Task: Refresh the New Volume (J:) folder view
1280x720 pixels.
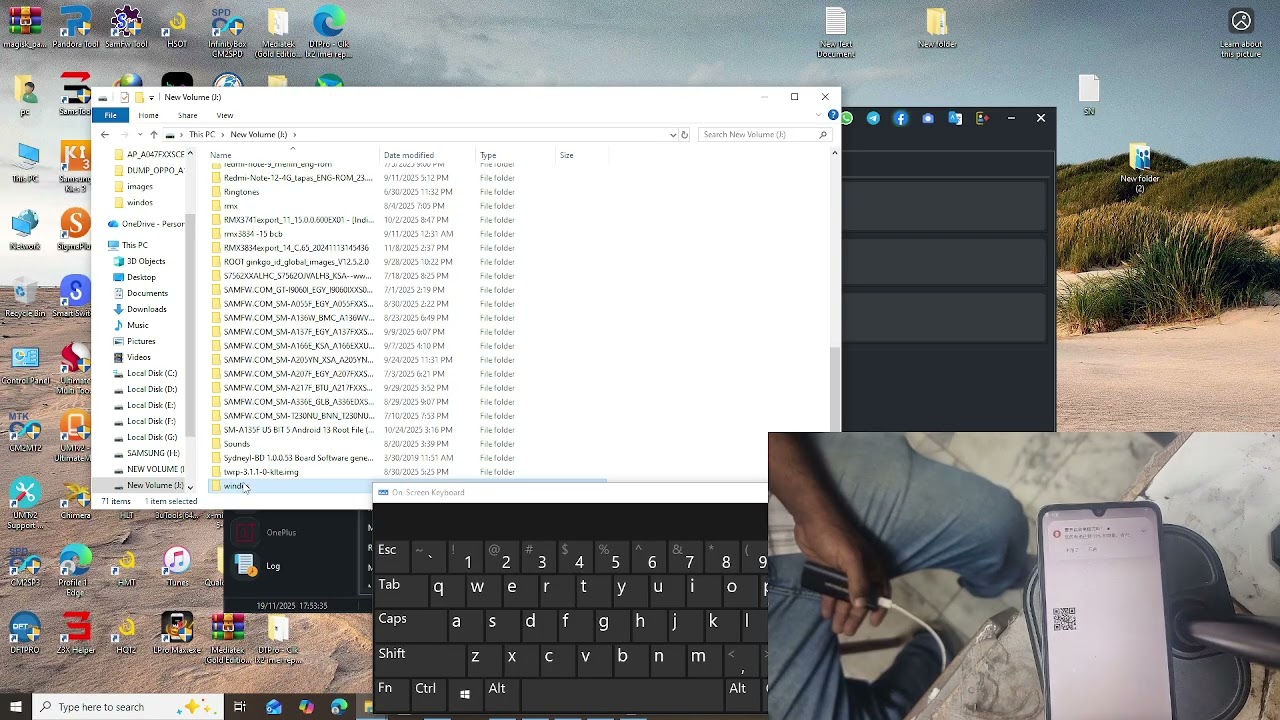Action: (x=684, y=134)
